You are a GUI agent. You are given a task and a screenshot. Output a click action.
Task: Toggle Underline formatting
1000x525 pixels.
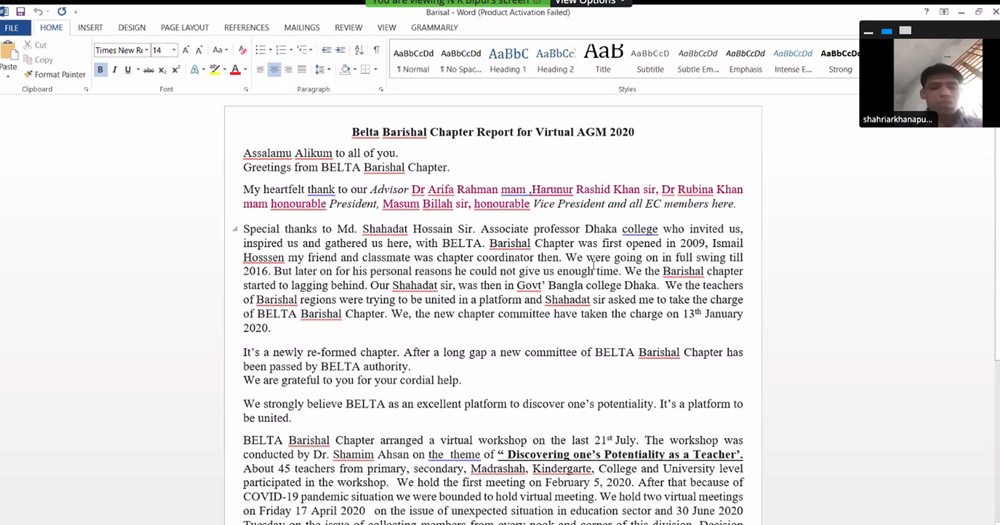[128, 70]
